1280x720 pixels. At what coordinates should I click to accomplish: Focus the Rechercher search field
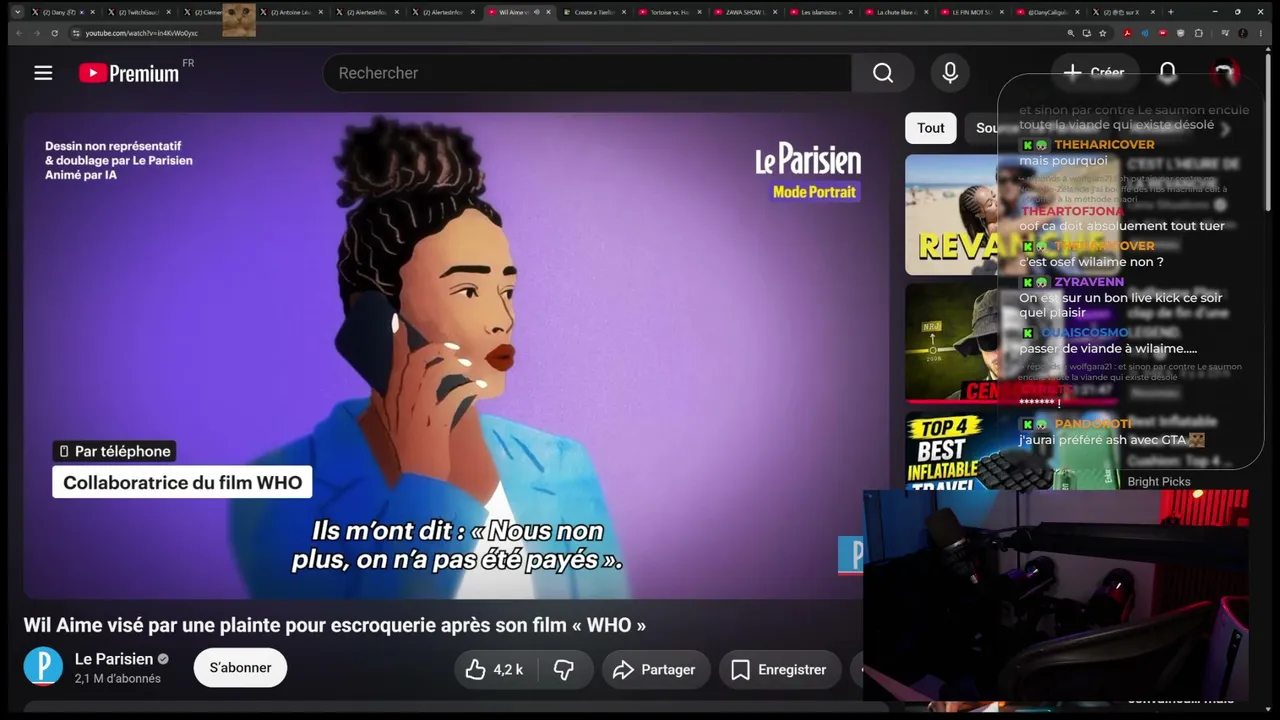point(587,73)
